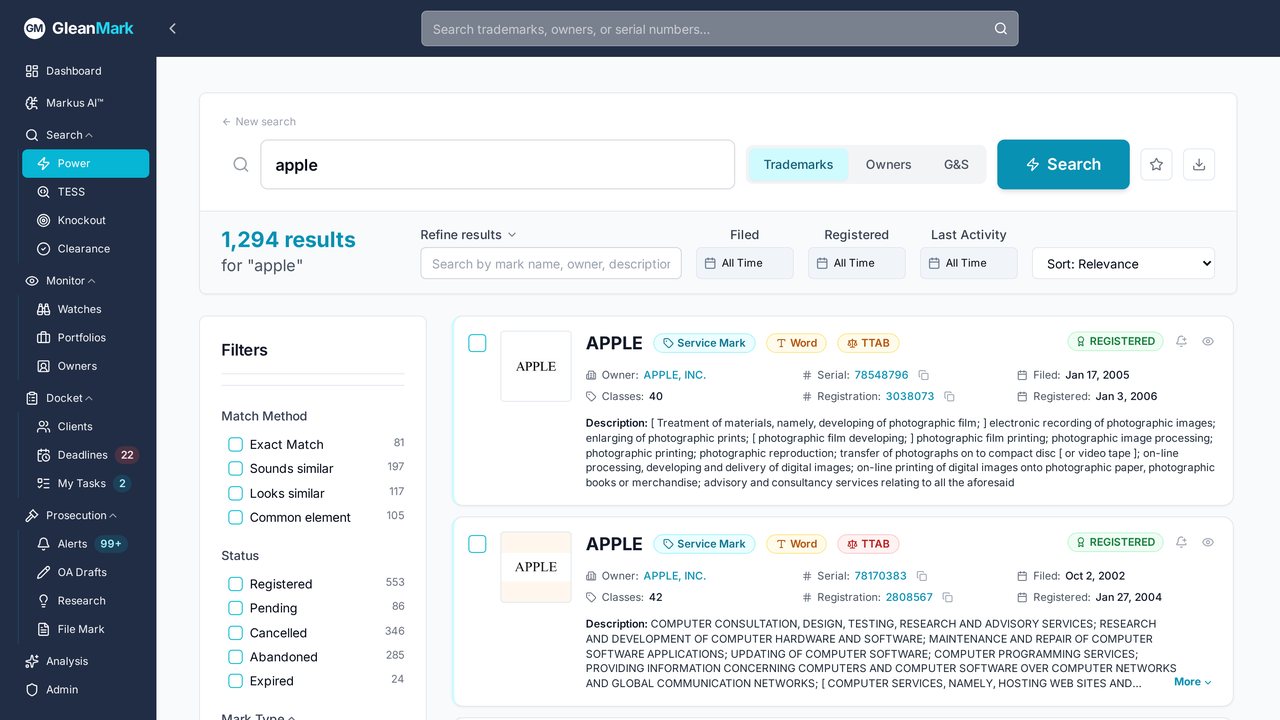
Task: Switch to the Owners tab
Action: coord(888,164)
